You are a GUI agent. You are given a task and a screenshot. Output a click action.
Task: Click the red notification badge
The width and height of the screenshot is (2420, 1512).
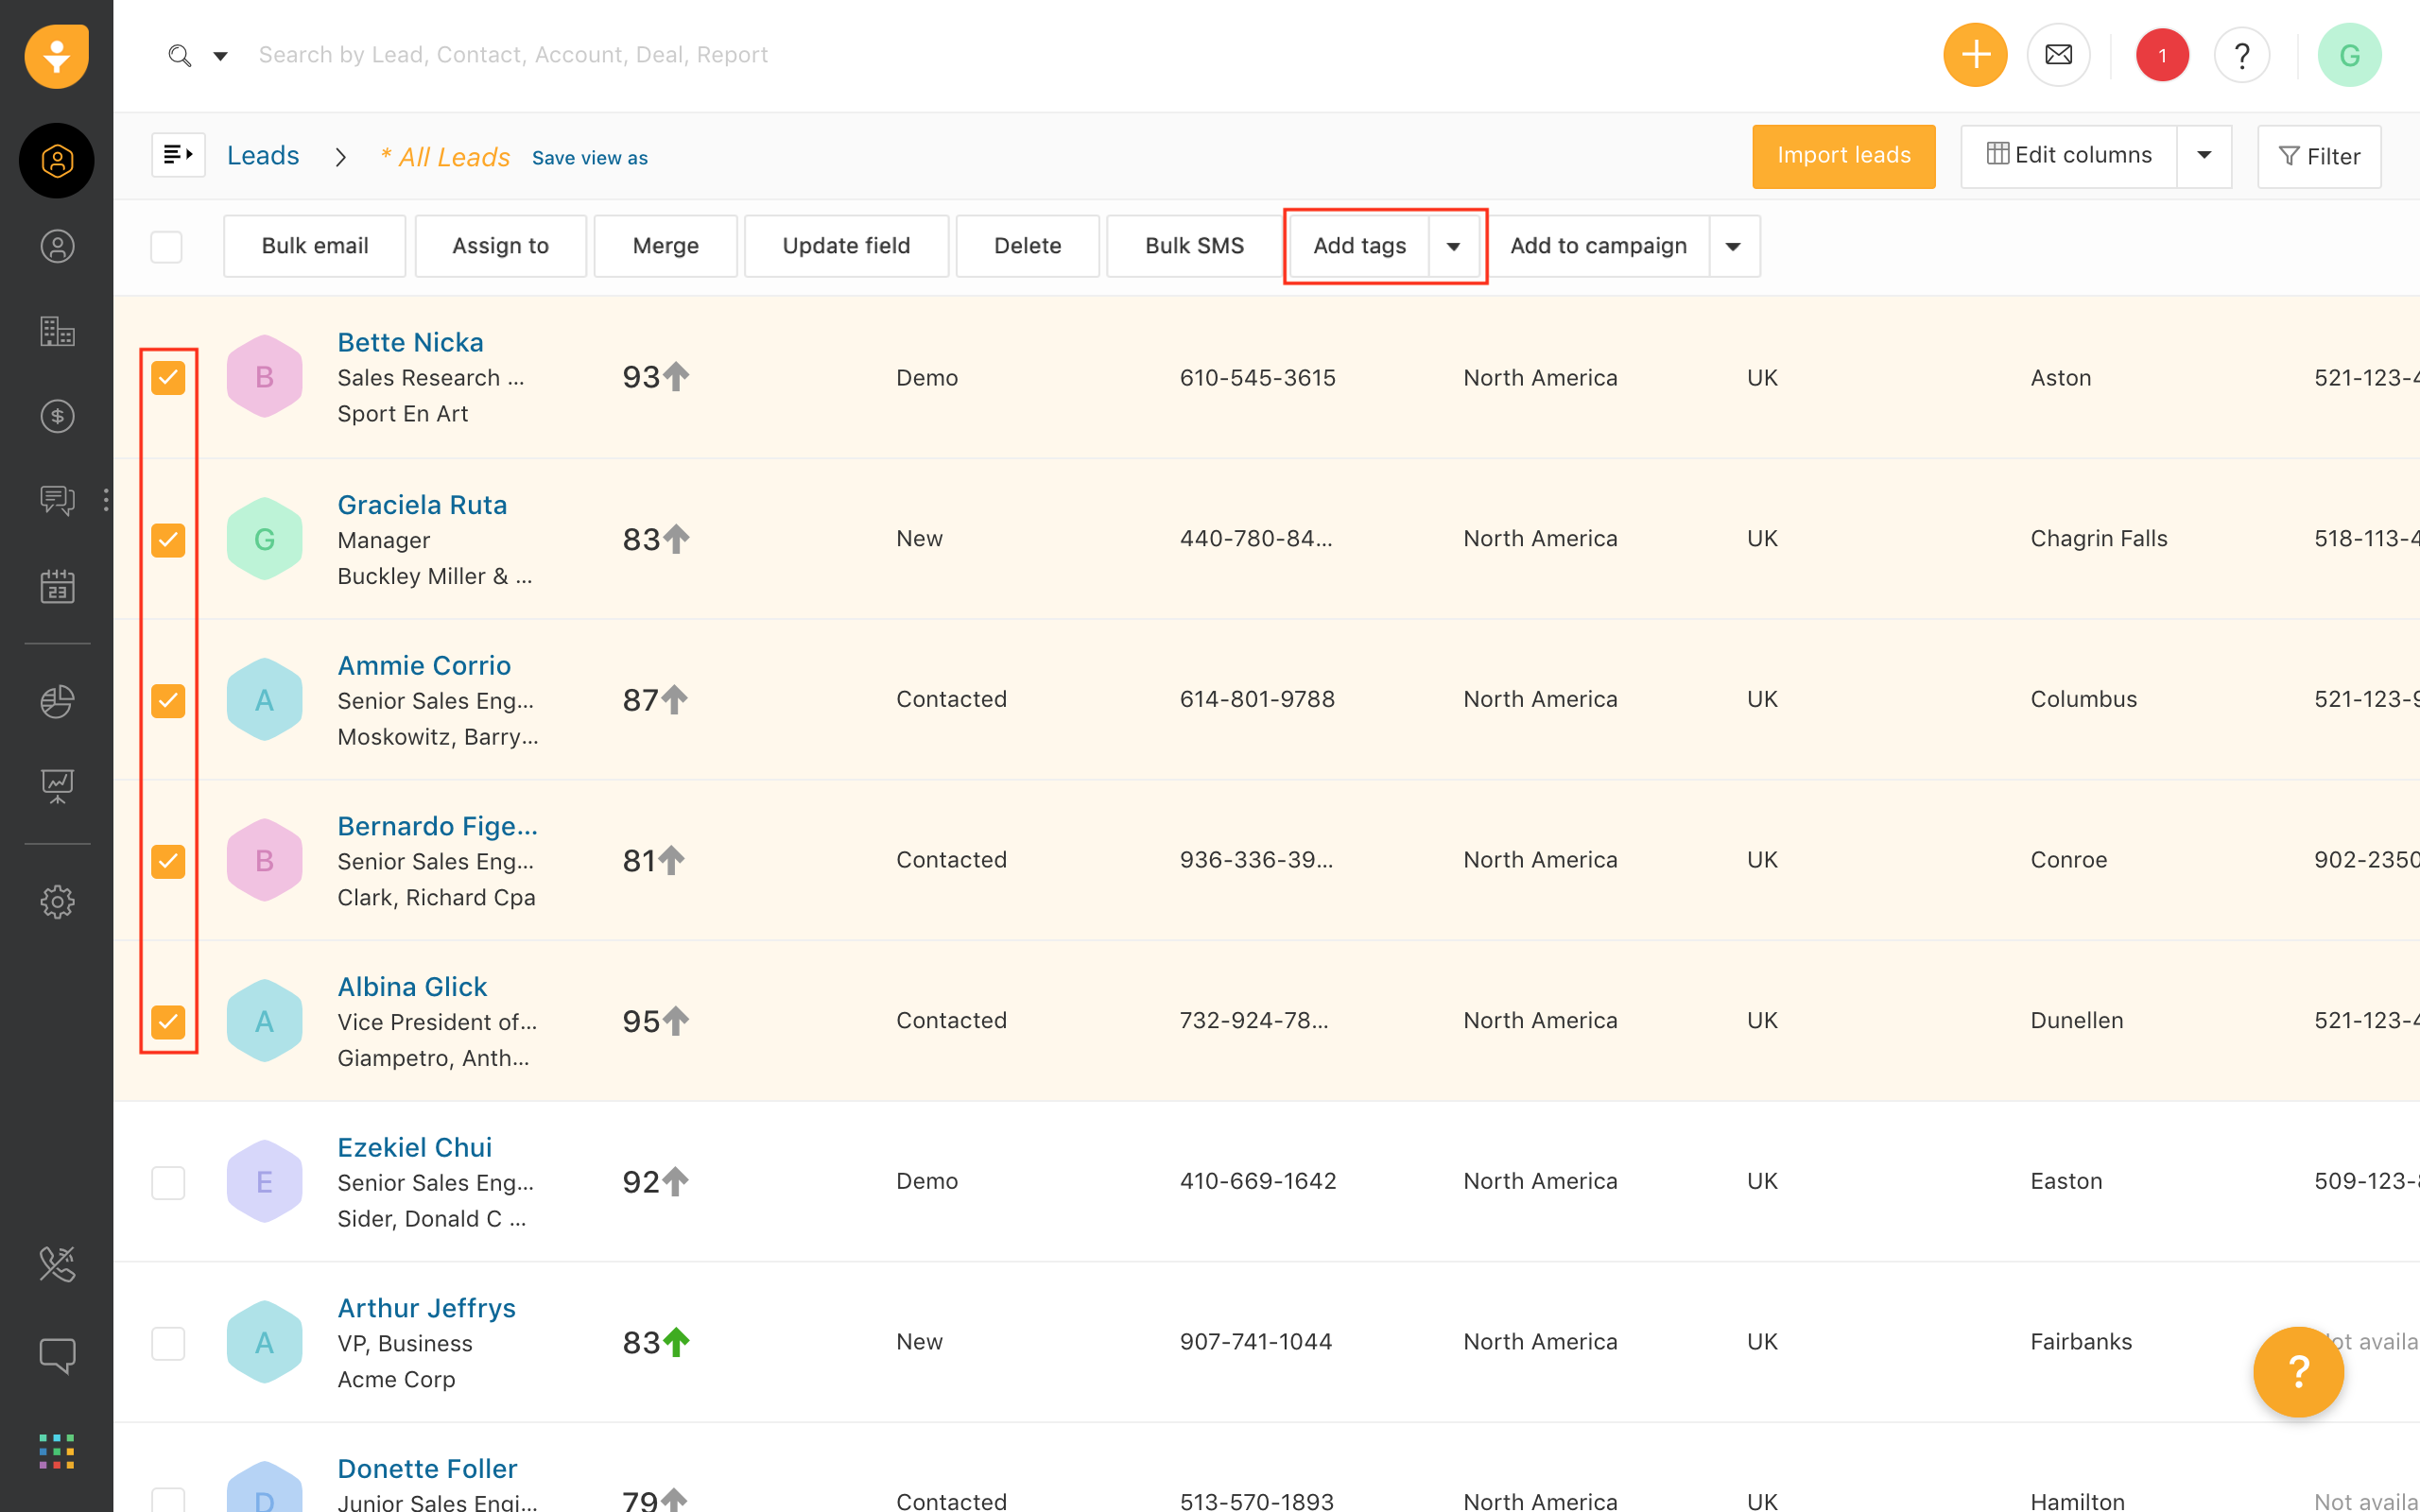tap(2162, 55)
